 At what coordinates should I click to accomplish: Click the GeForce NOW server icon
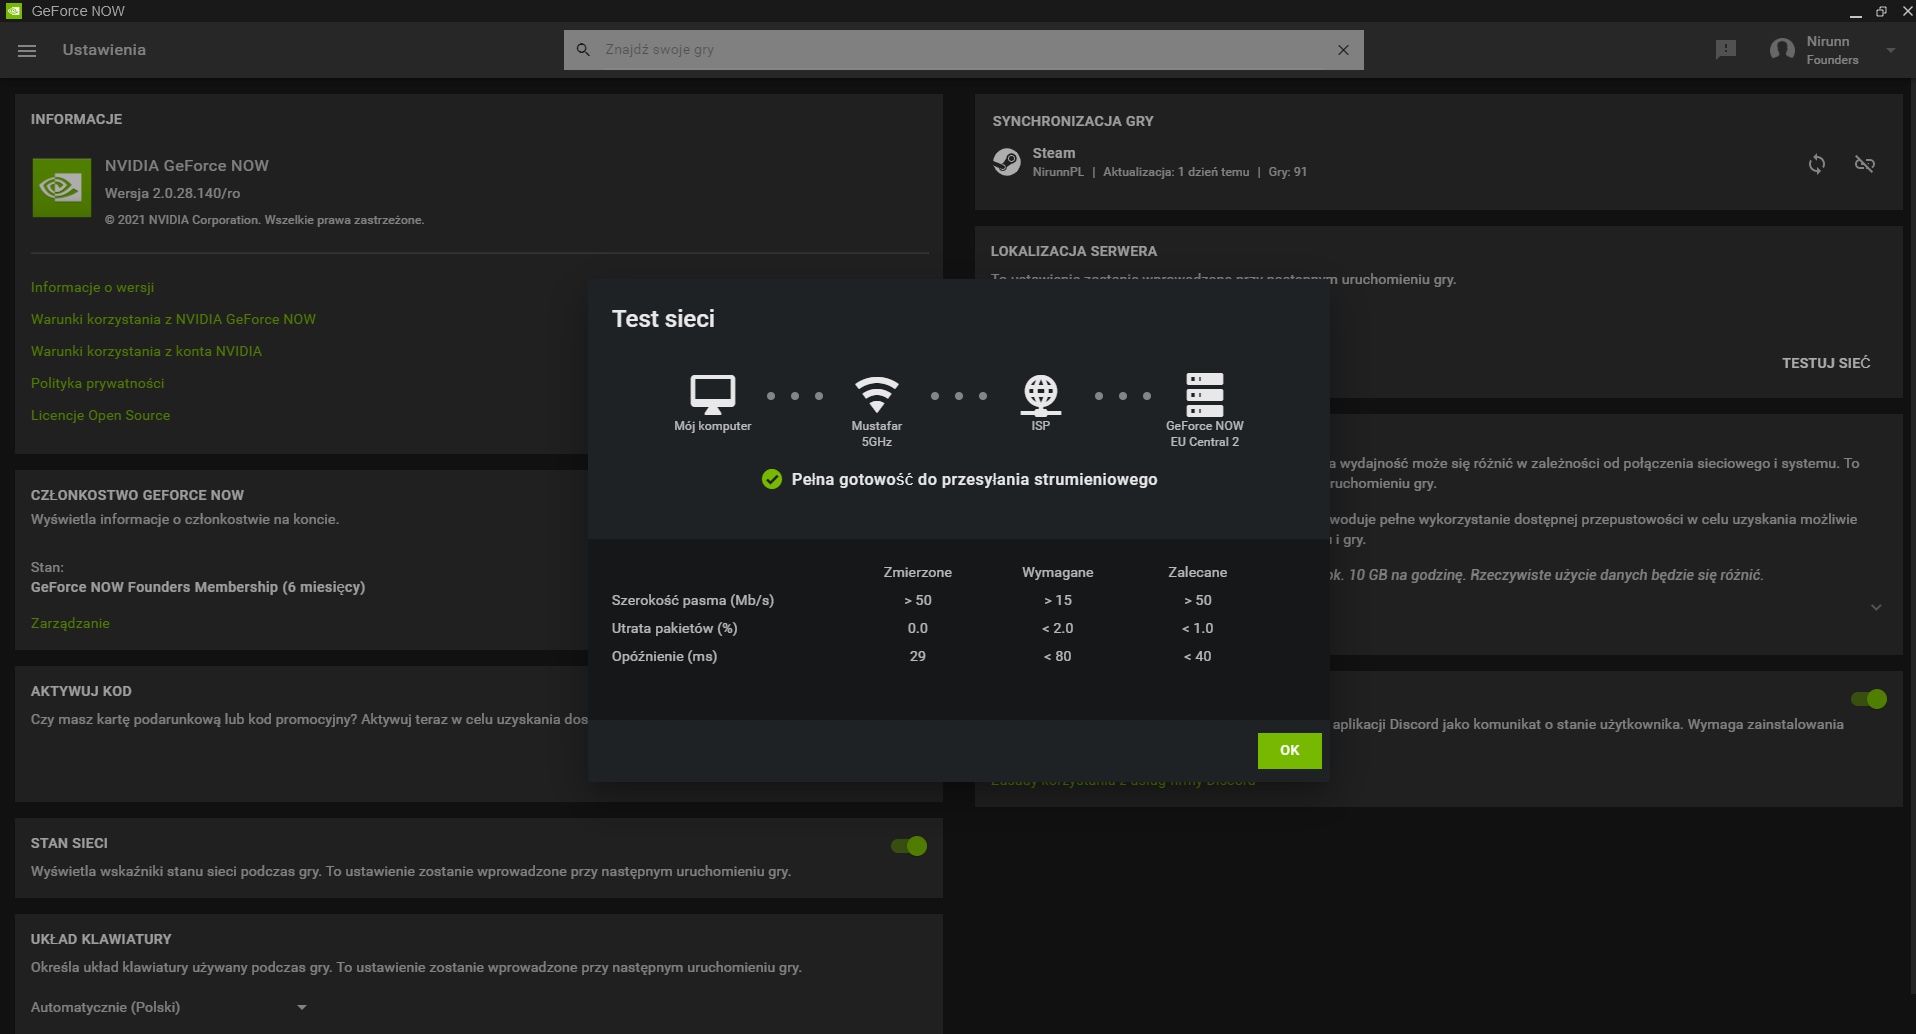coord(1204,394)
